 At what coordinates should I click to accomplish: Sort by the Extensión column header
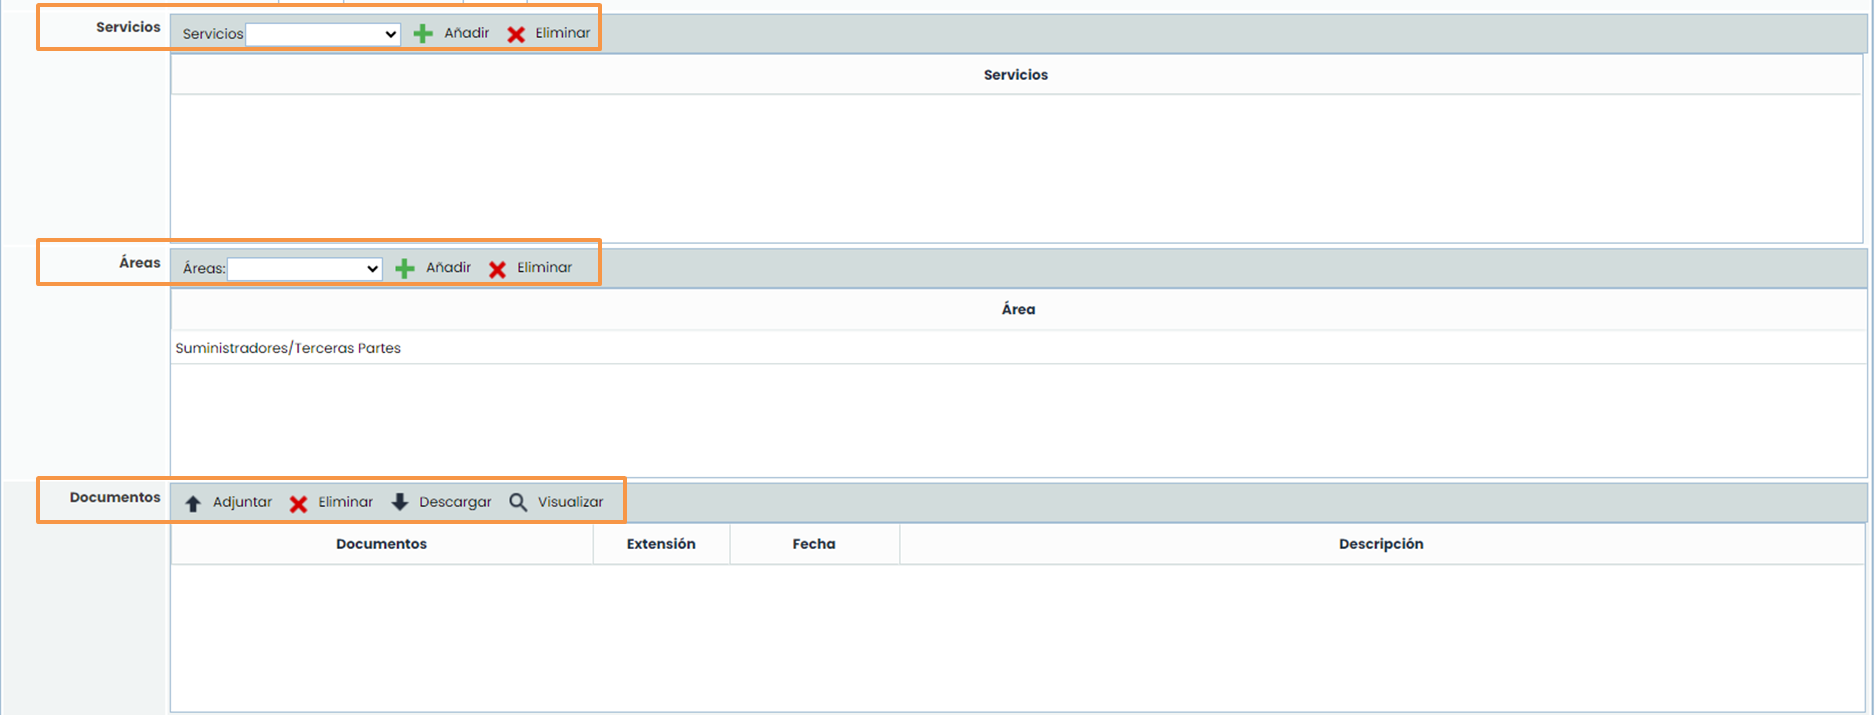tap(661, 544)
